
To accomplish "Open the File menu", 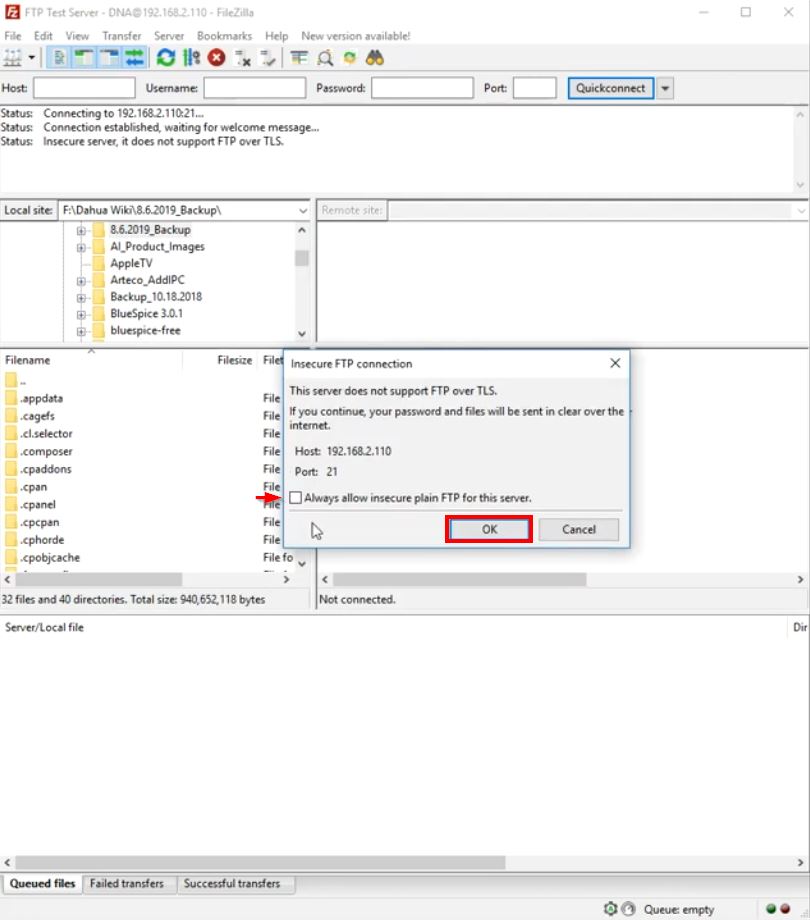I will (x=12, y=36).
